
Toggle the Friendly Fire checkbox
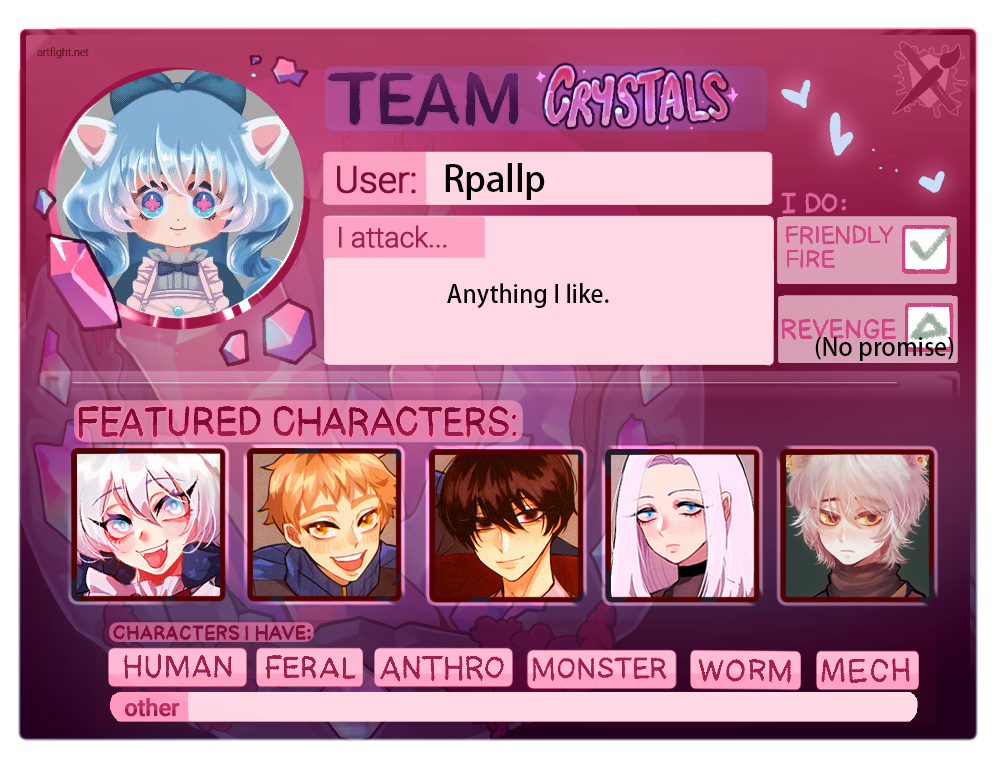pos(926,249)
